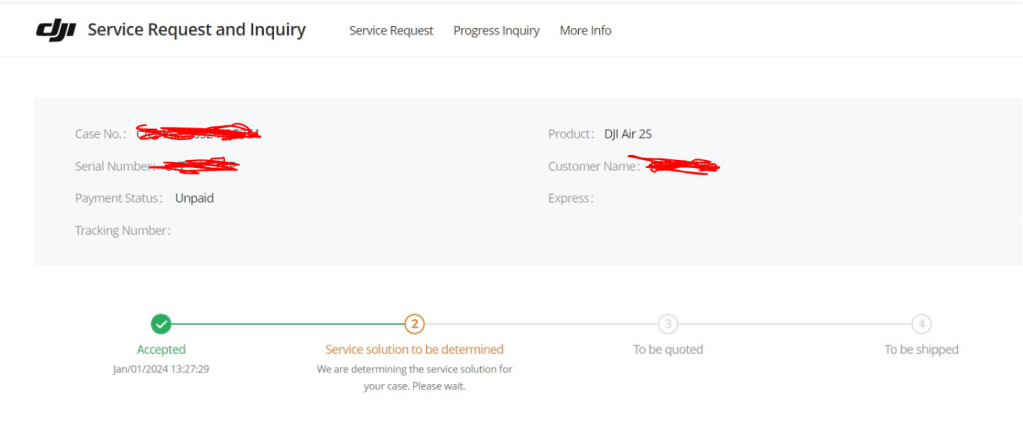Click the green Accepted checkmark icon
Viewport: 1023px width, 423px height.
(x=161, y=324)
